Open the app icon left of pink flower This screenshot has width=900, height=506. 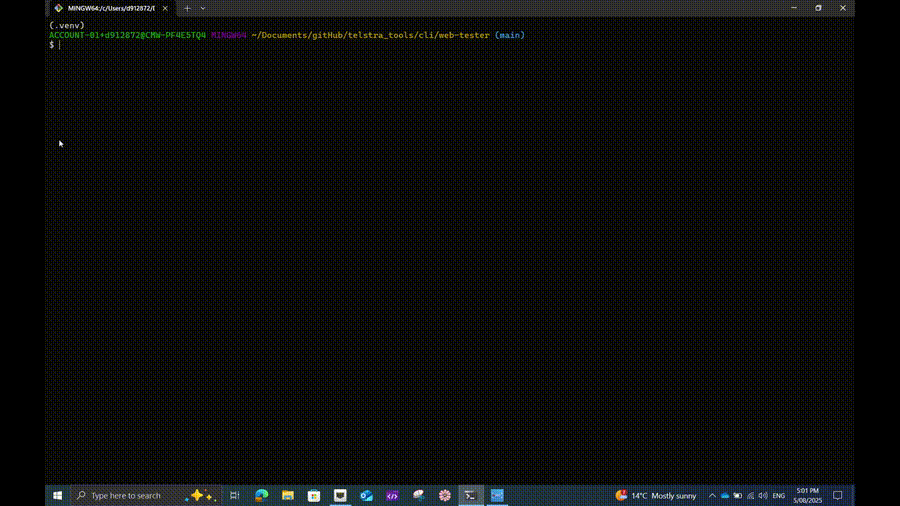pyautogui.click(x=418, y=495)
